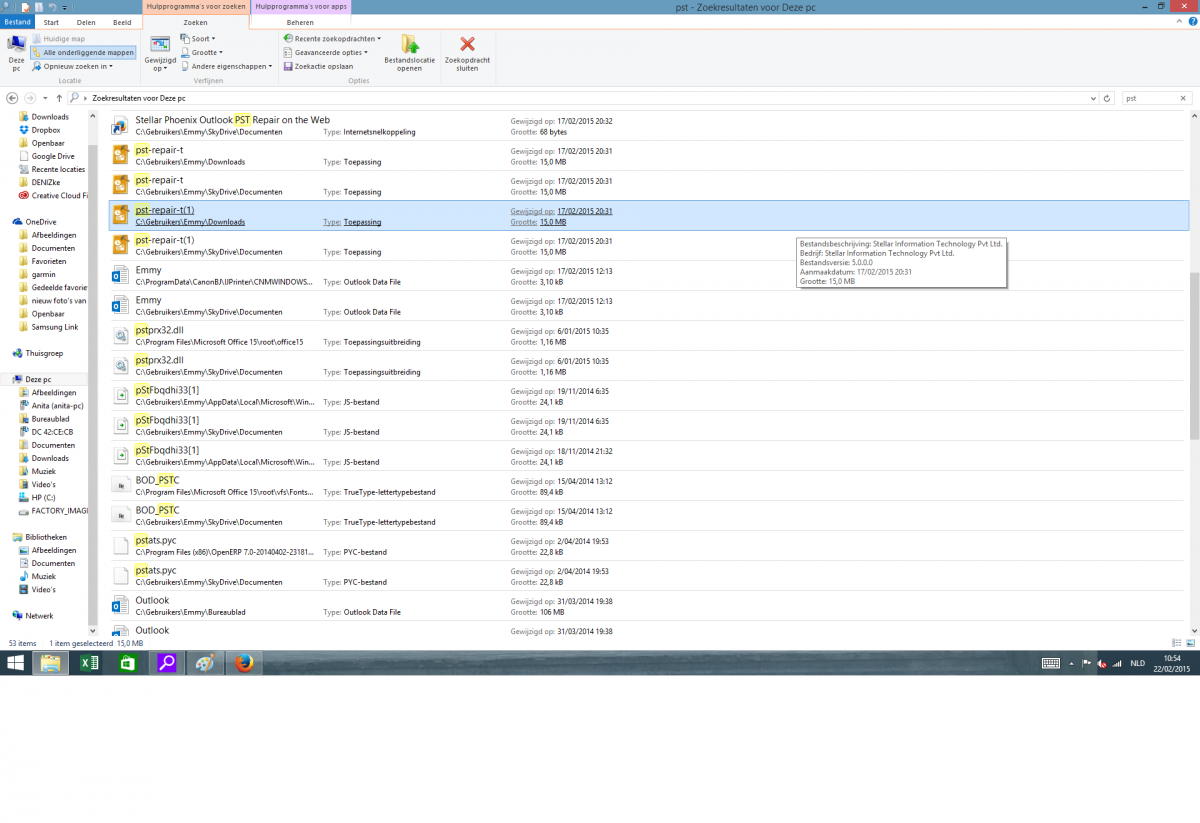This screenshot has width=1200, height=823.
Task: Click the Bestandslocatie openen folder icon
Action: coord(409,44)
